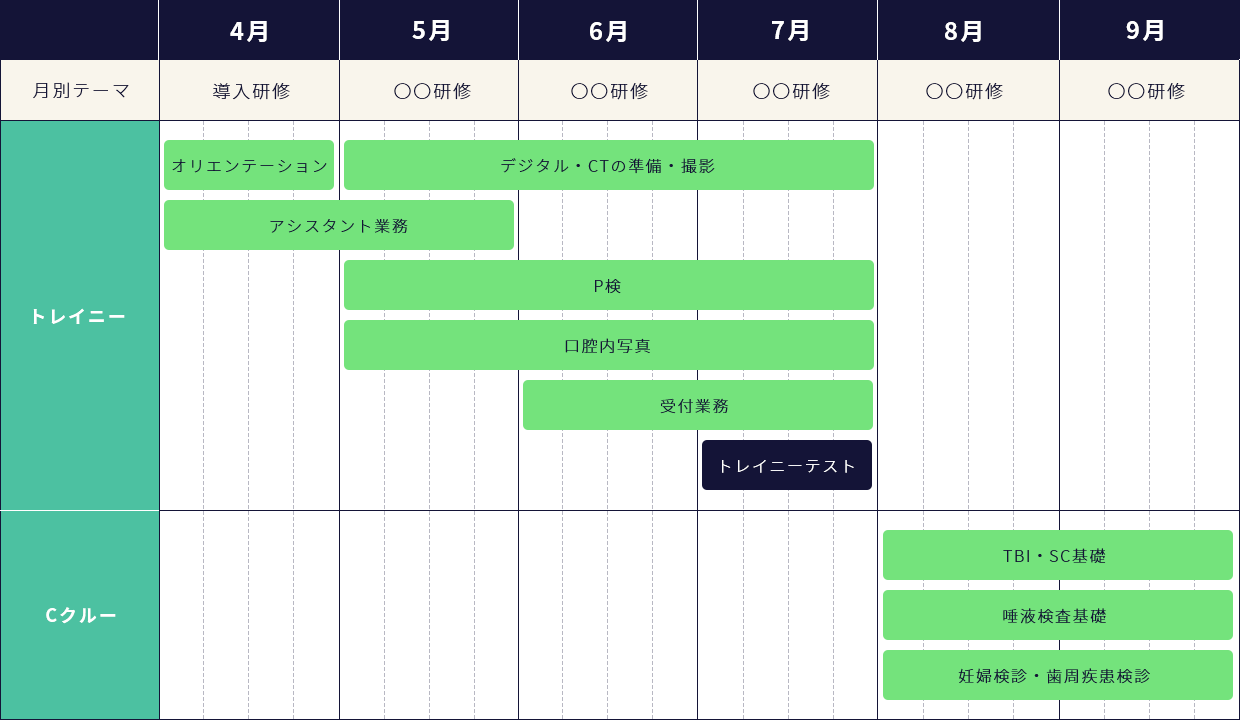Select the 受付業務 schedule bar

point(697,405)
